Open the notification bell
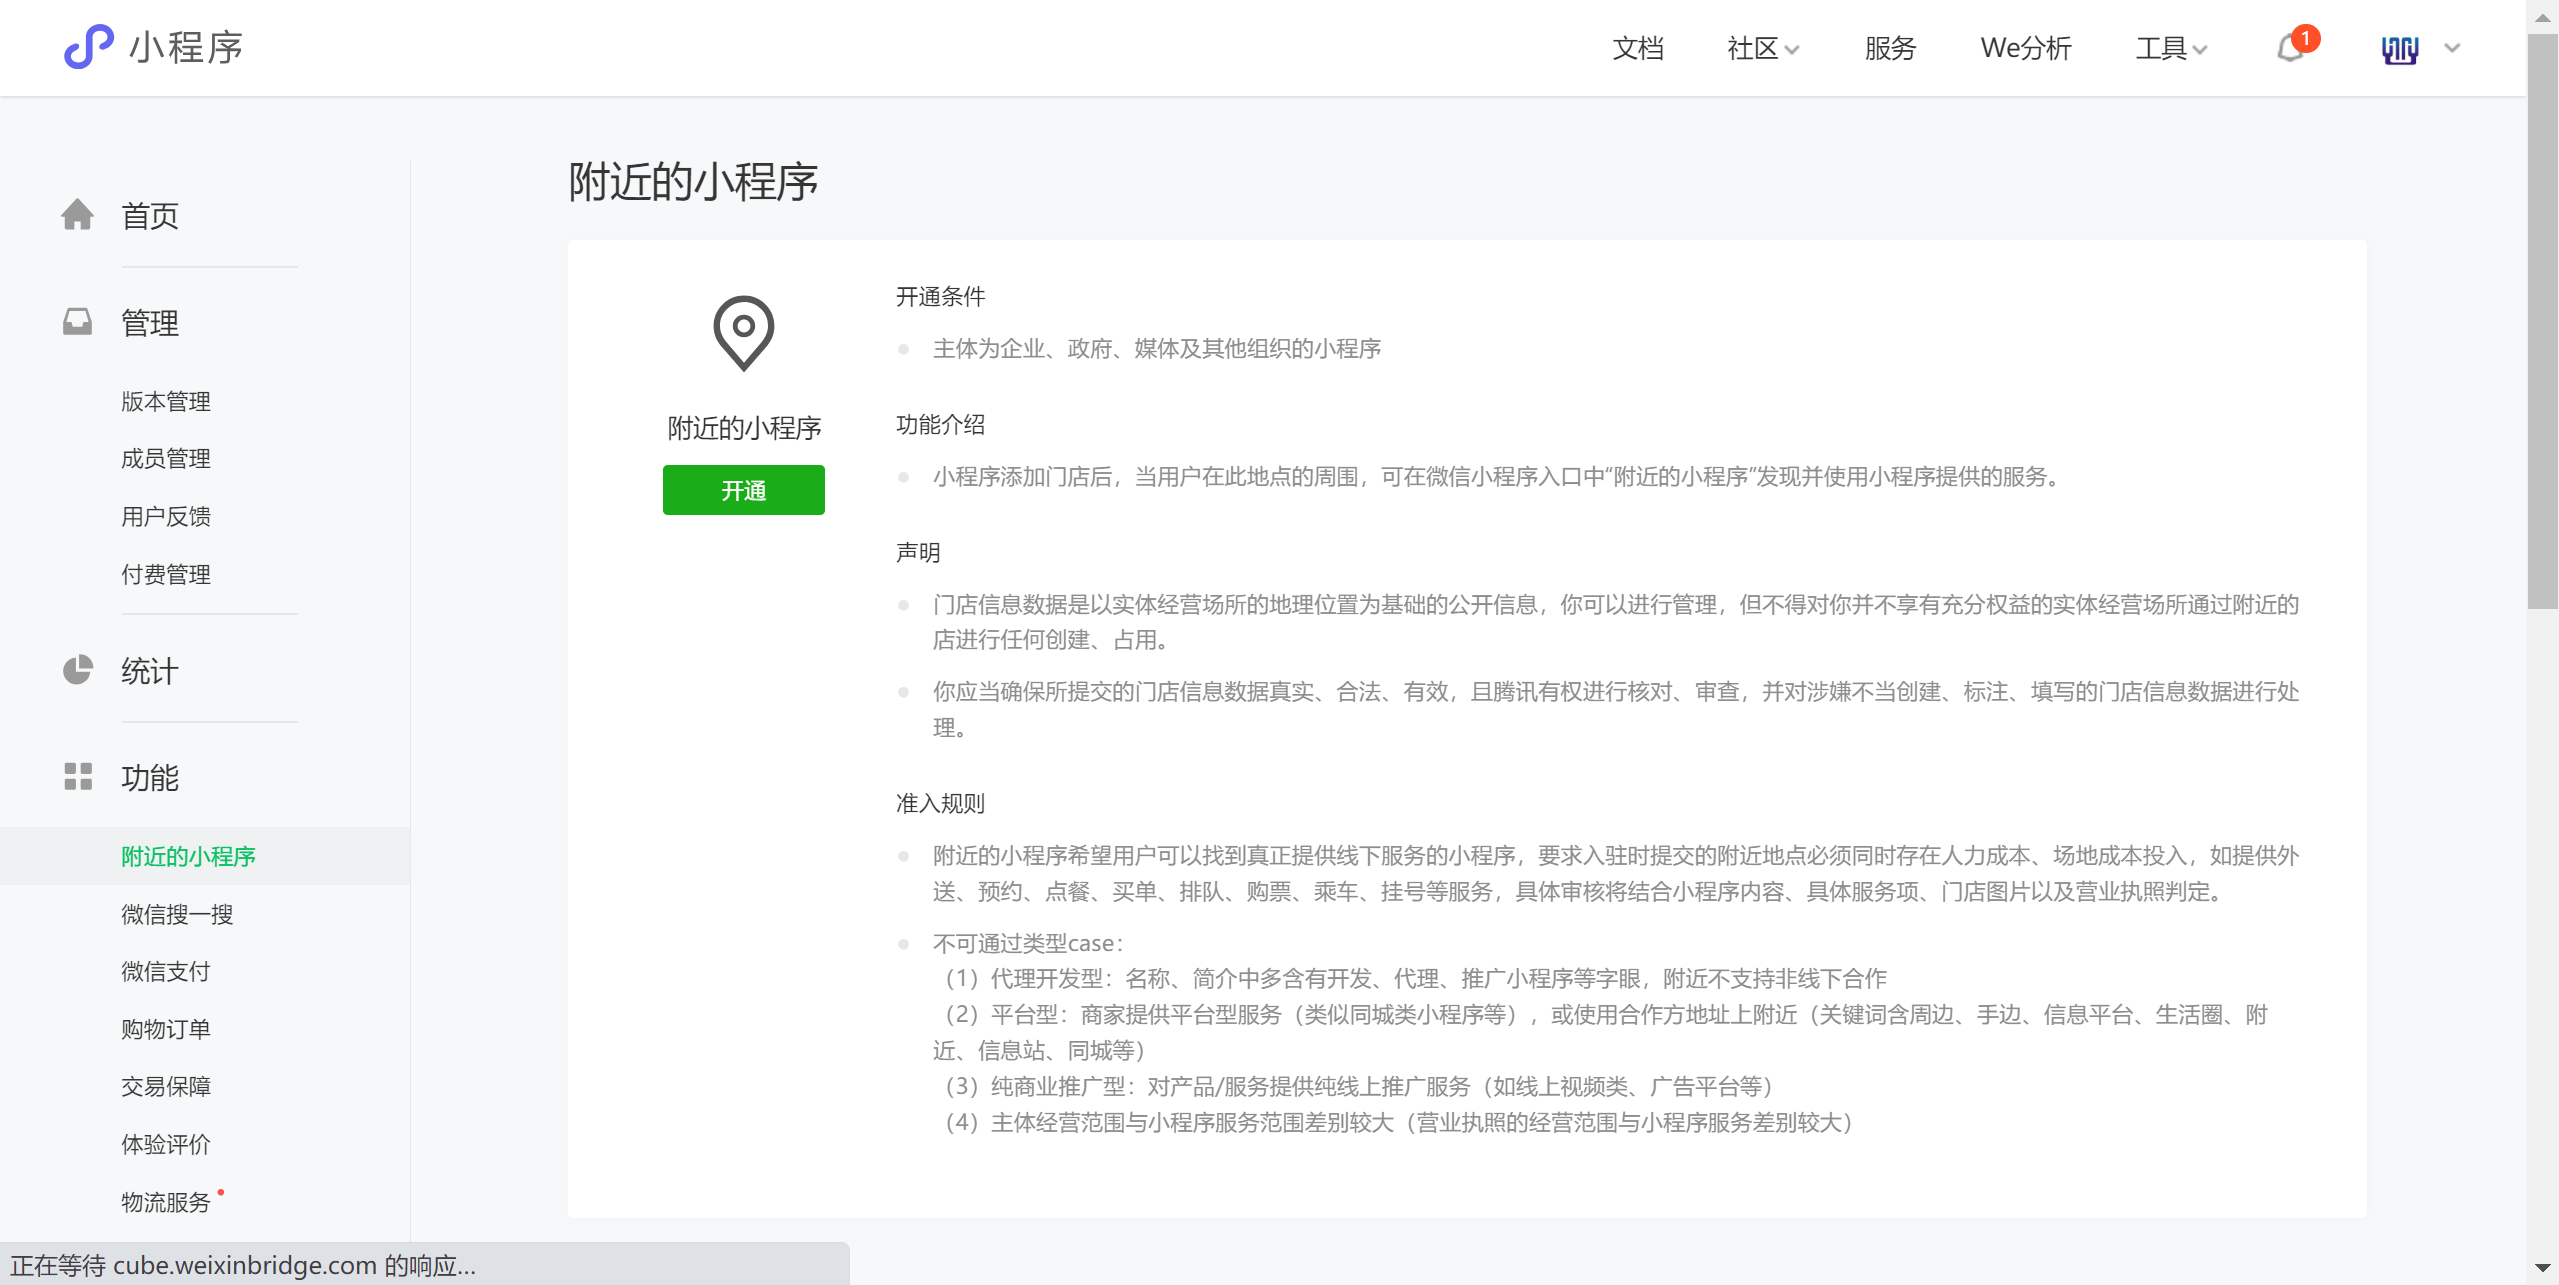 pyautogui.click(x=2291, y=48)
